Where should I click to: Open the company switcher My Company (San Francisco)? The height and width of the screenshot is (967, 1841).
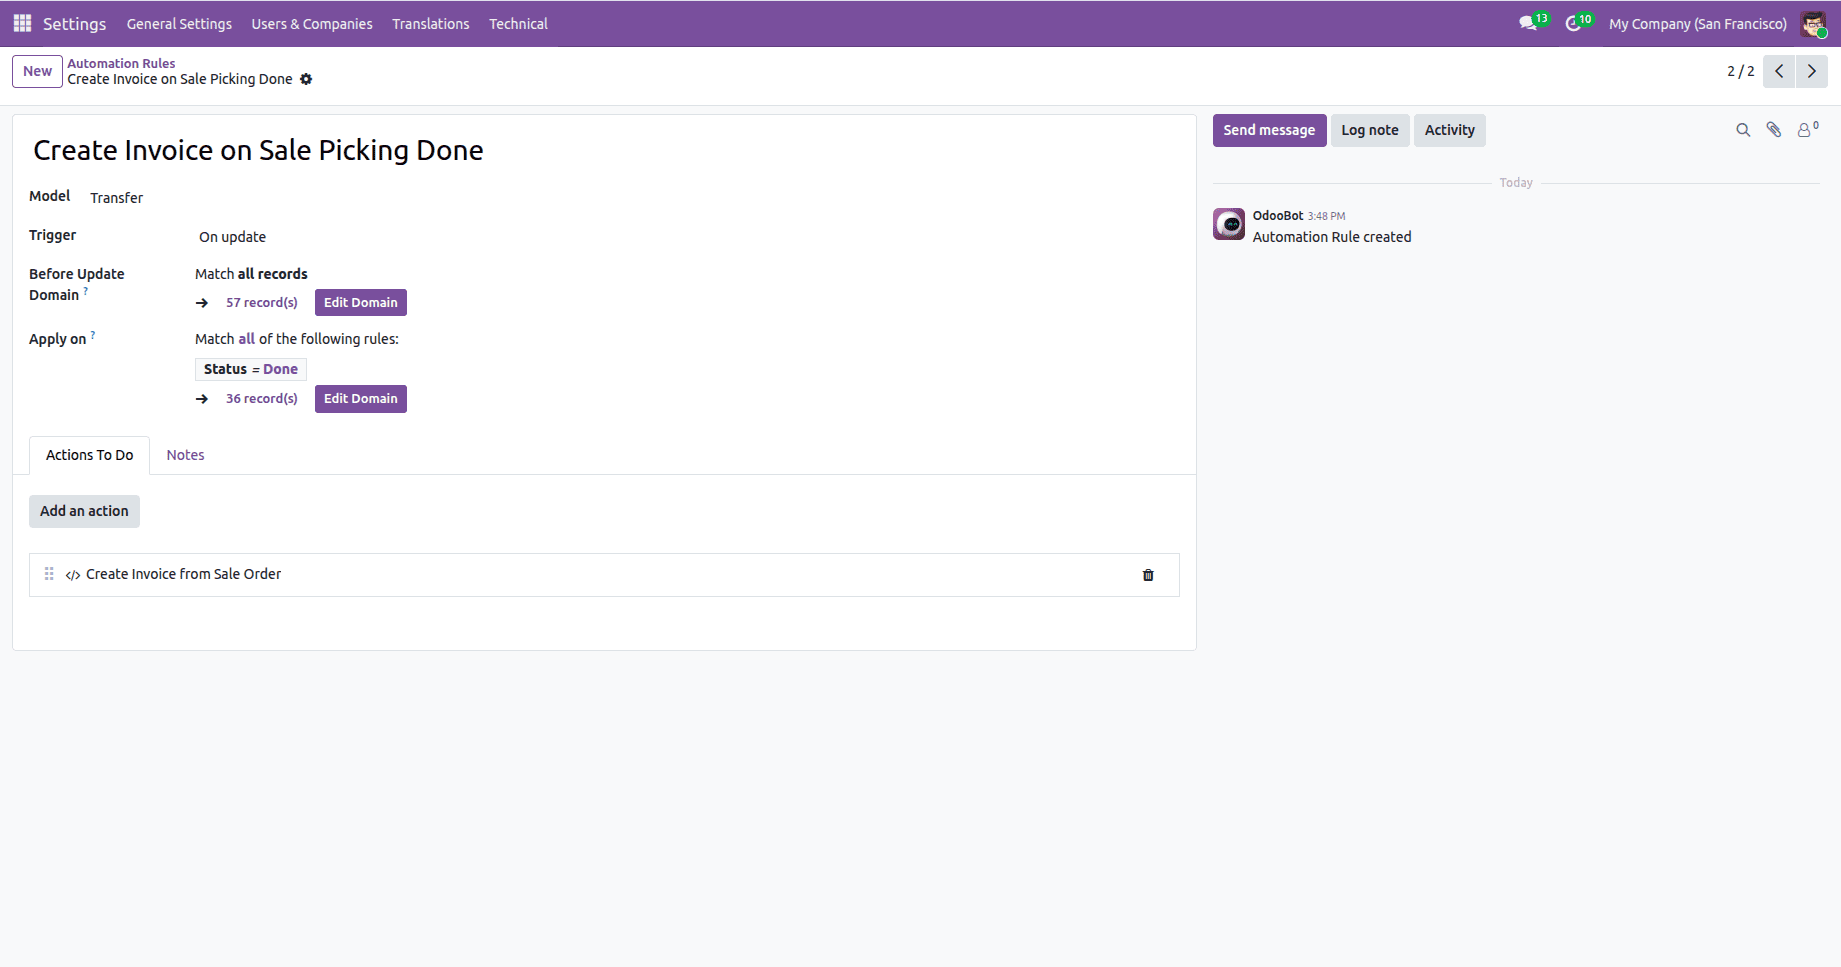coord(1698,24)
